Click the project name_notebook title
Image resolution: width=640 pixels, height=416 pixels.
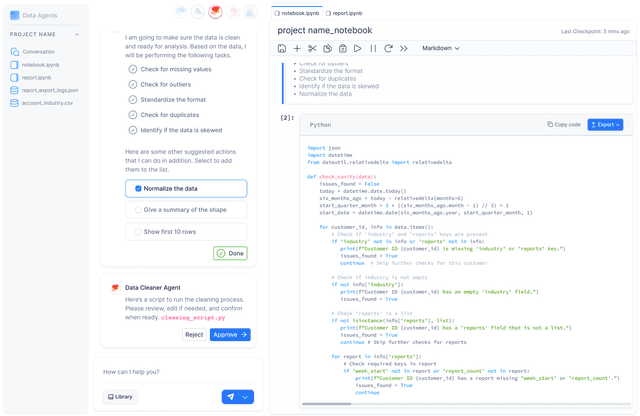(x=324, y=31)
